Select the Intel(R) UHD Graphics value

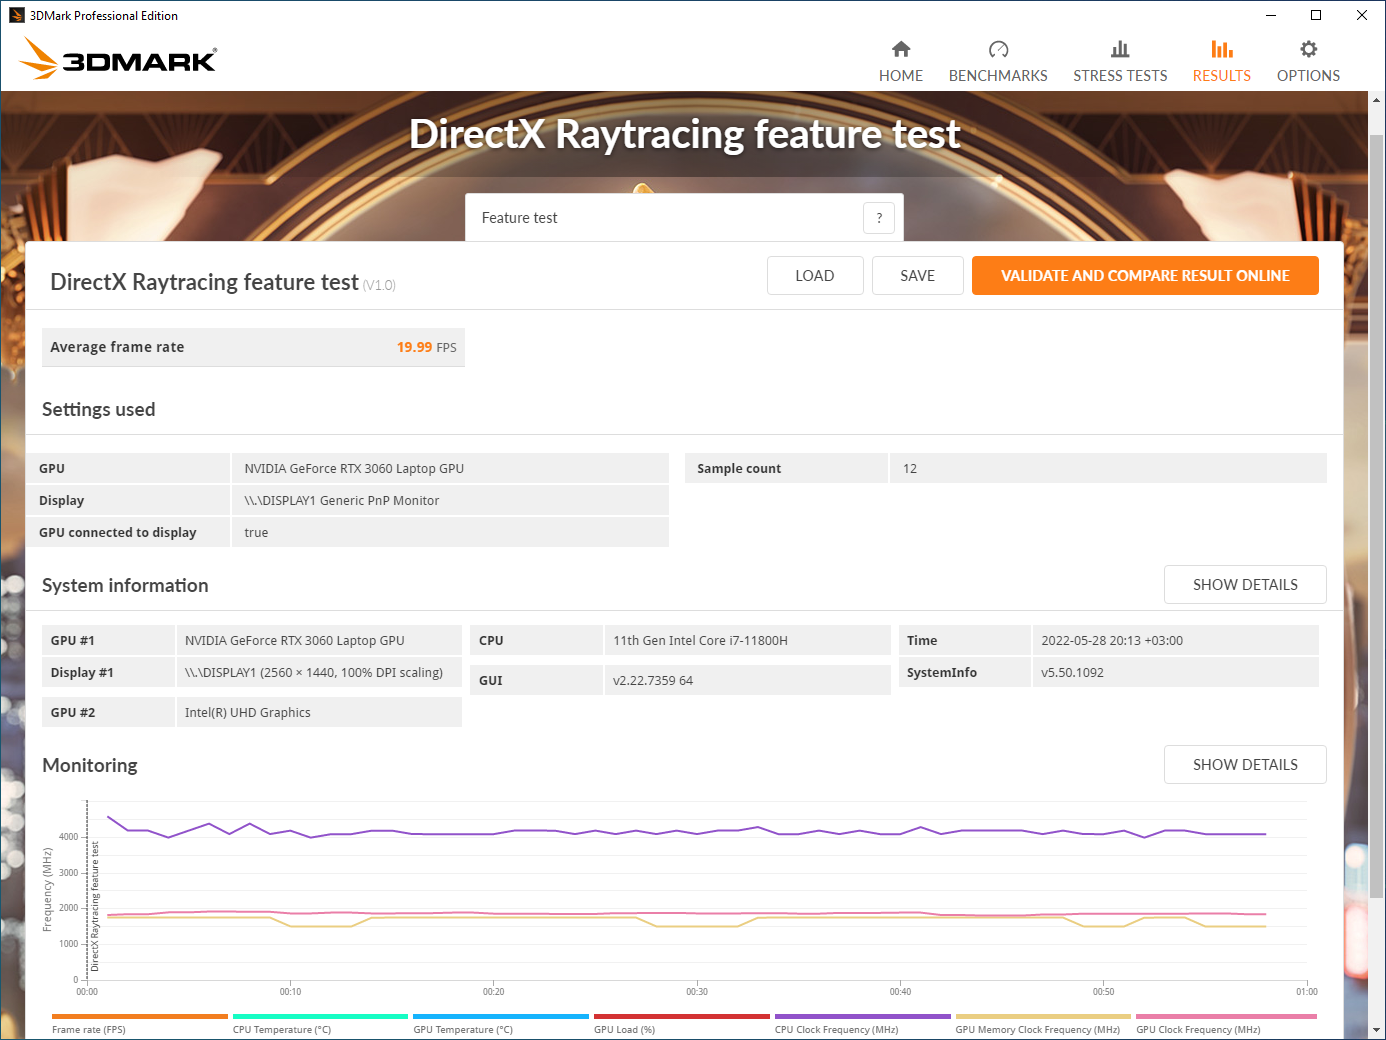(247, 712)
